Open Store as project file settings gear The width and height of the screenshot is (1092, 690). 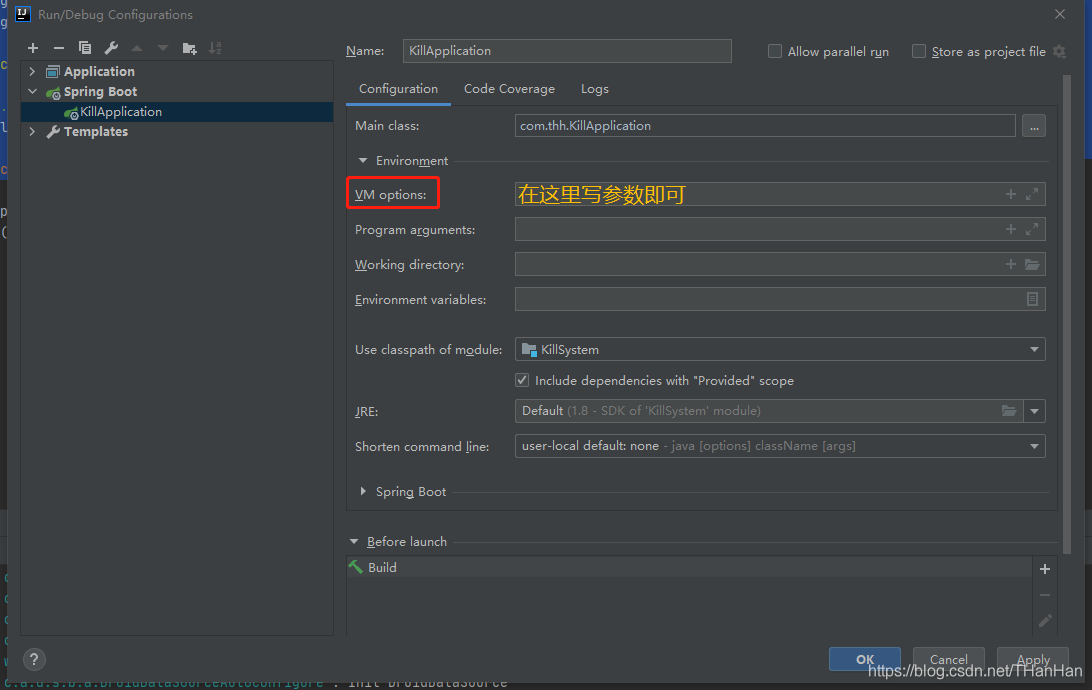(1059, 52)
